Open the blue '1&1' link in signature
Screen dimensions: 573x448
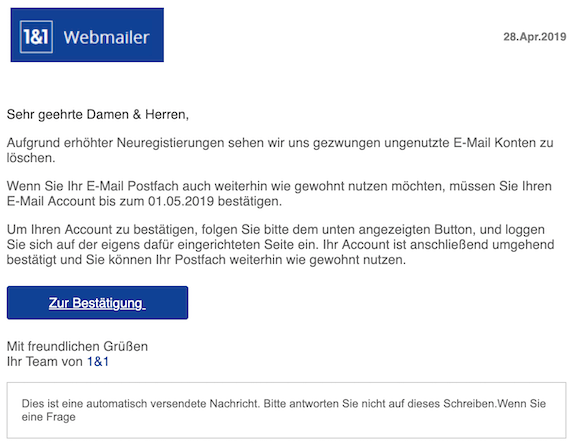(x=98, y=361)
